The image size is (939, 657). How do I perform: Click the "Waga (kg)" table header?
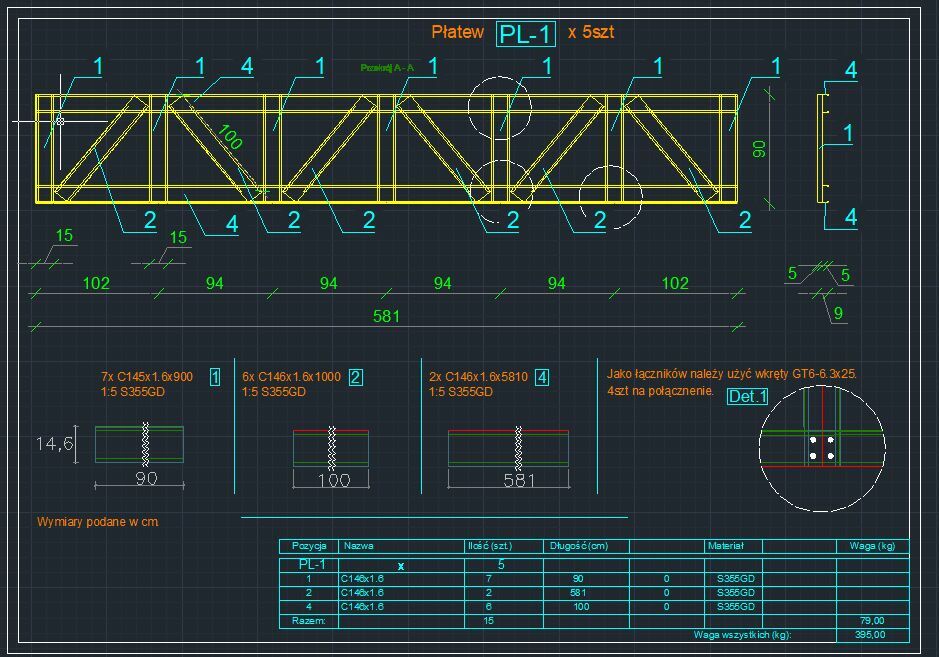[x=872, y=546]
